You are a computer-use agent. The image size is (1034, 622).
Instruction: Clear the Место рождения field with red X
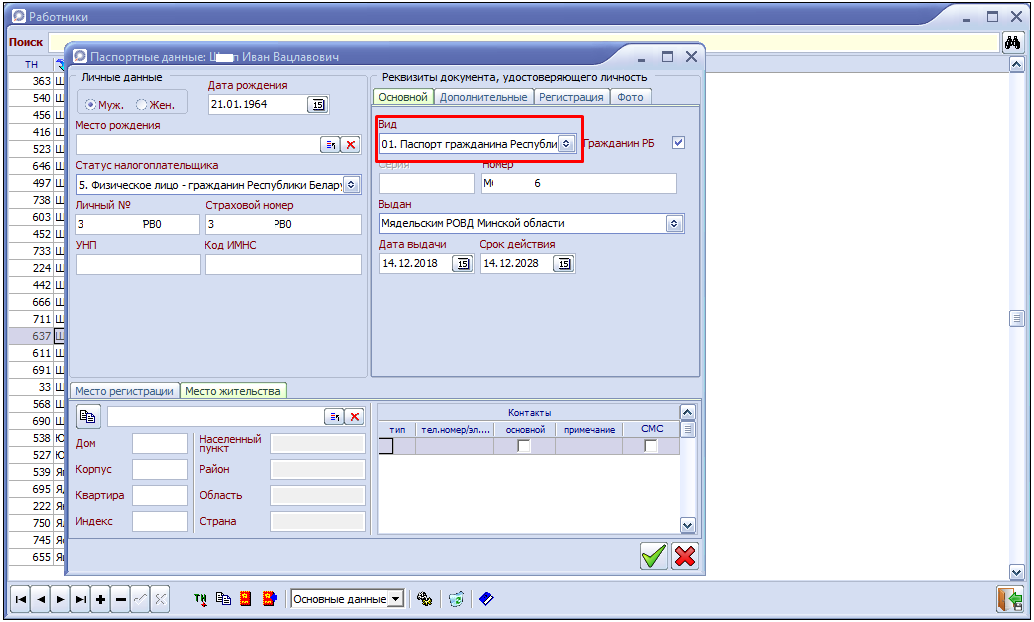pyautogui.click(x=350, y=145)
